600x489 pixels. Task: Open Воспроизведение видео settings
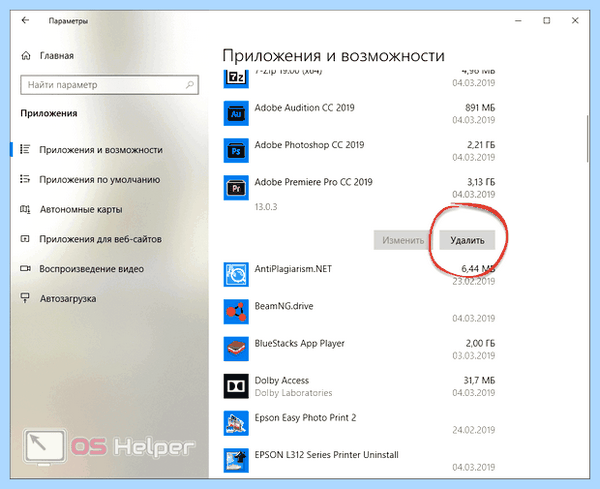[82, 269]
